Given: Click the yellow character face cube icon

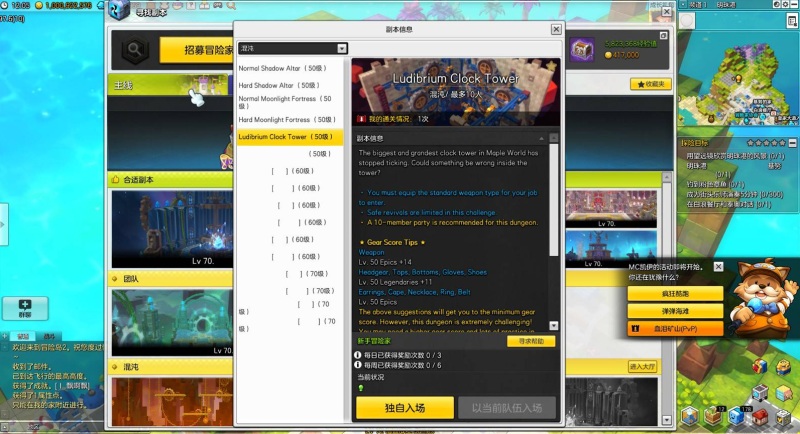Looking at the screenshot, I should pos(783,366).
